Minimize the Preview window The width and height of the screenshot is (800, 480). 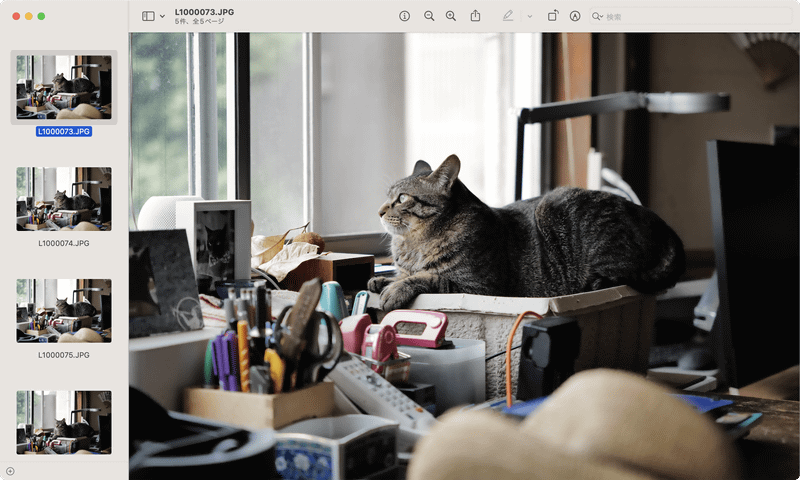pos(29,16)
